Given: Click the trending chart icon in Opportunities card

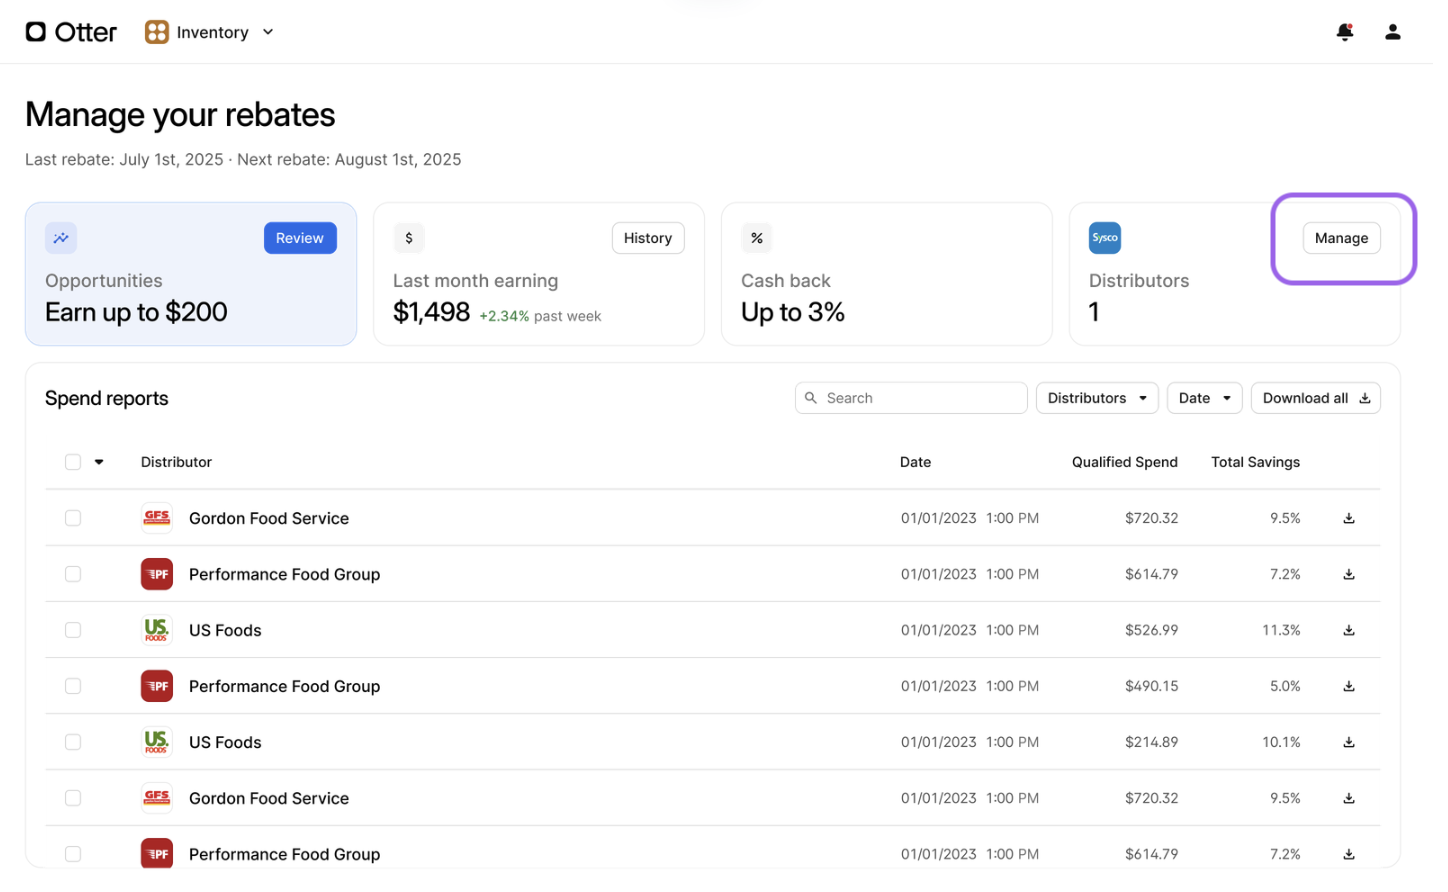Looking at the screenshot, I should click(60, 238).
